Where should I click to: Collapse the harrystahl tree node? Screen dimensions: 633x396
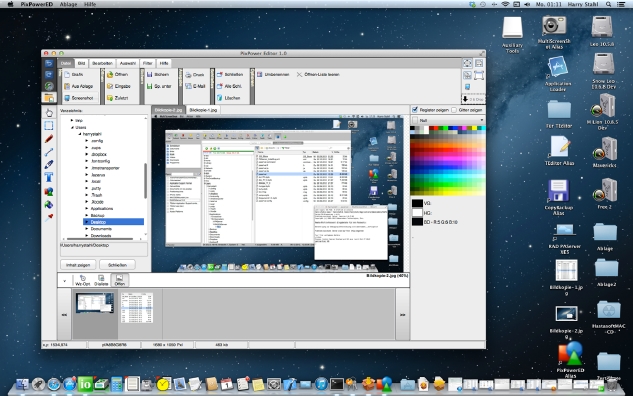pyautogui.click(x=80, y=134)
